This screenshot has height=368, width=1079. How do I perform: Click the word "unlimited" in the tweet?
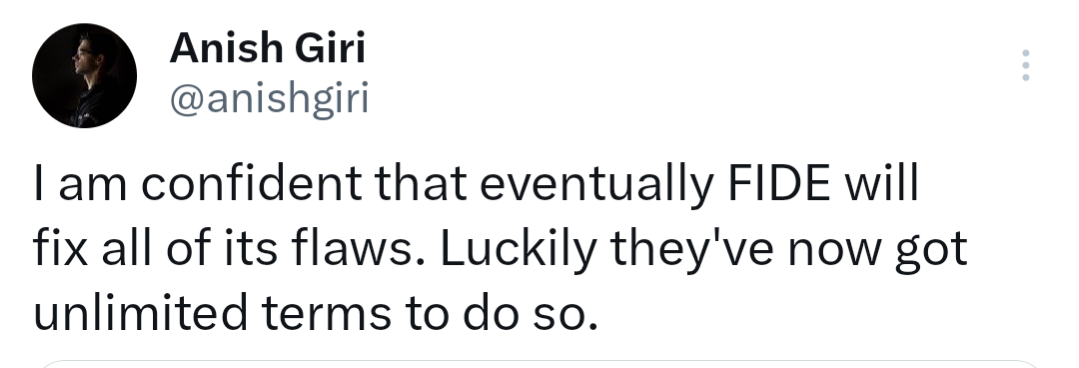[140, 311]
